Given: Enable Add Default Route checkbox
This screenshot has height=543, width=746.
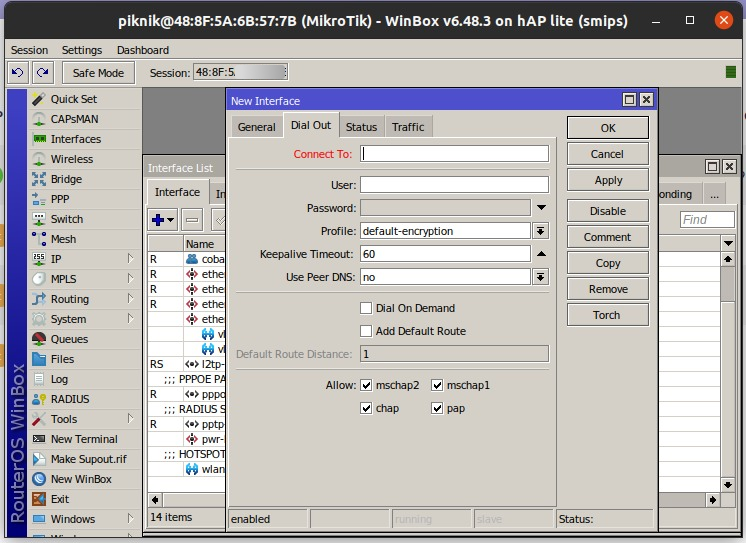Looking at the screenshot, I should point(366,331).
